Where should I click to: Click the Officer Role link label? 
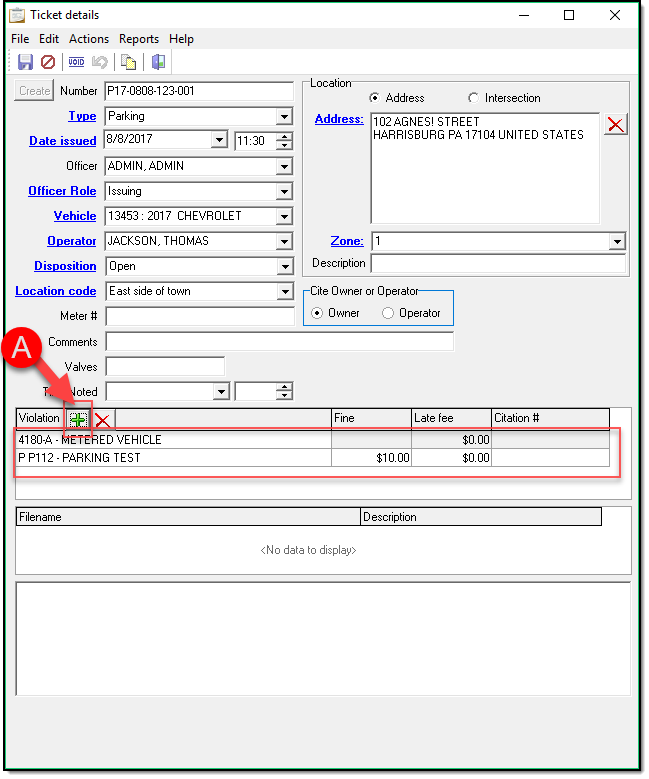[x=62, y=191]
